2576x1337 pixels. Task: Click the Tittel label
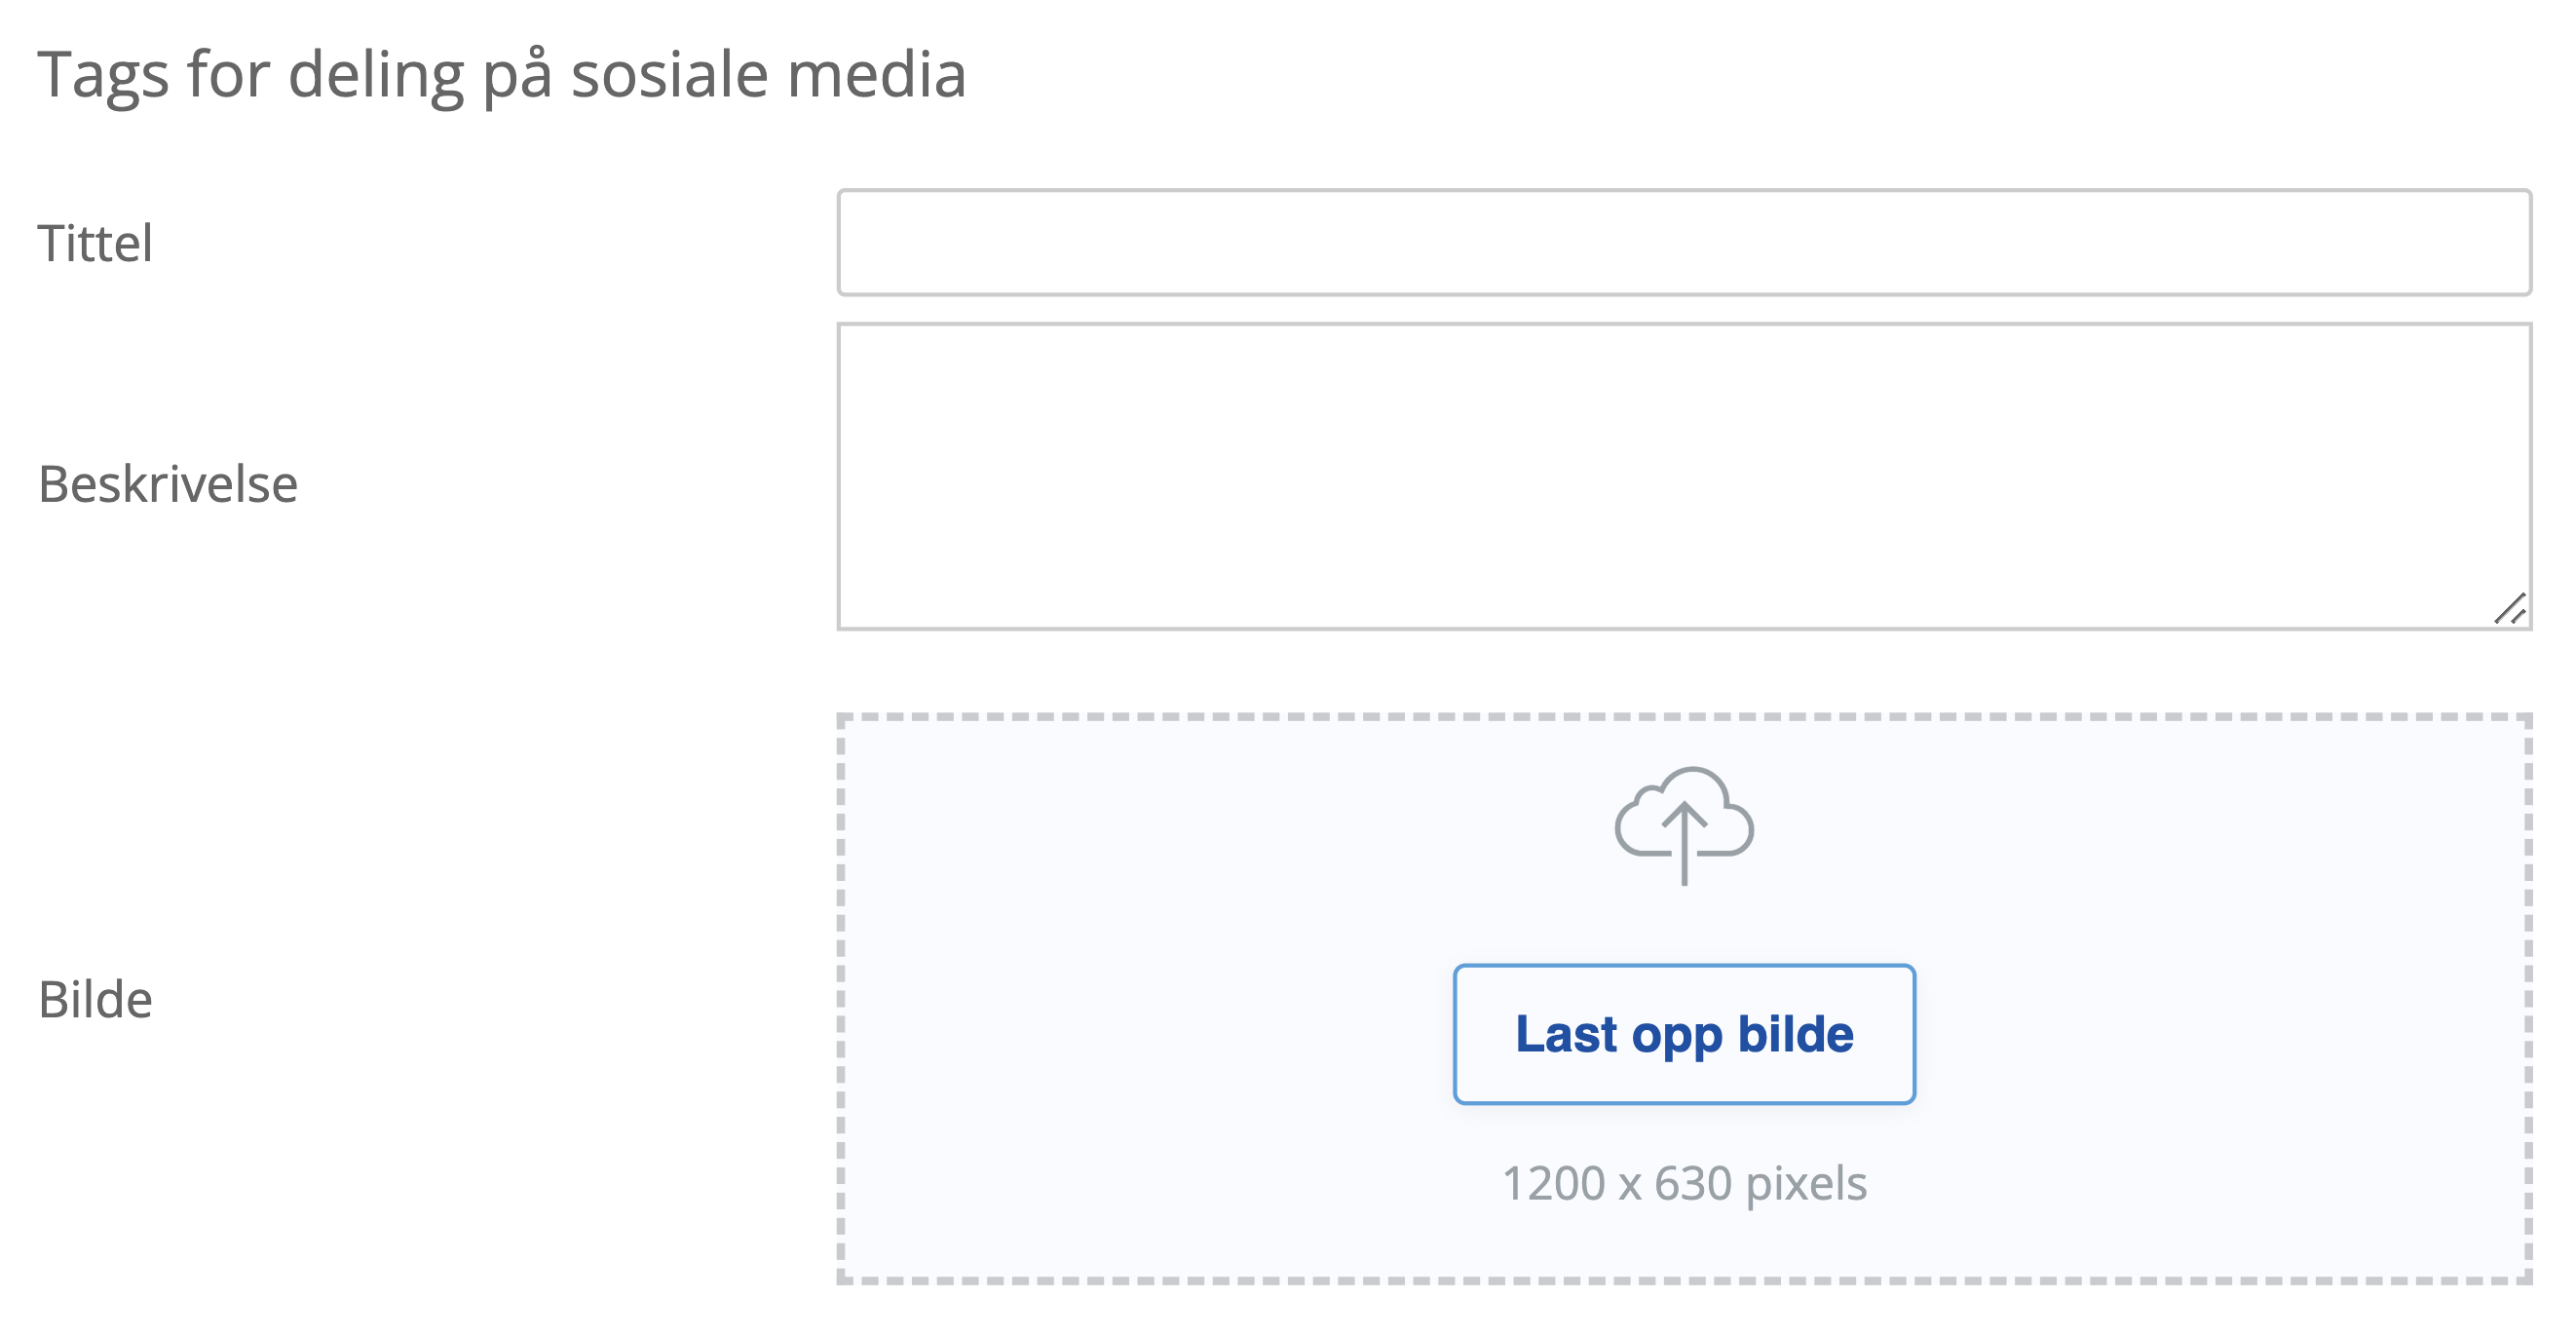tap(95, 243)
